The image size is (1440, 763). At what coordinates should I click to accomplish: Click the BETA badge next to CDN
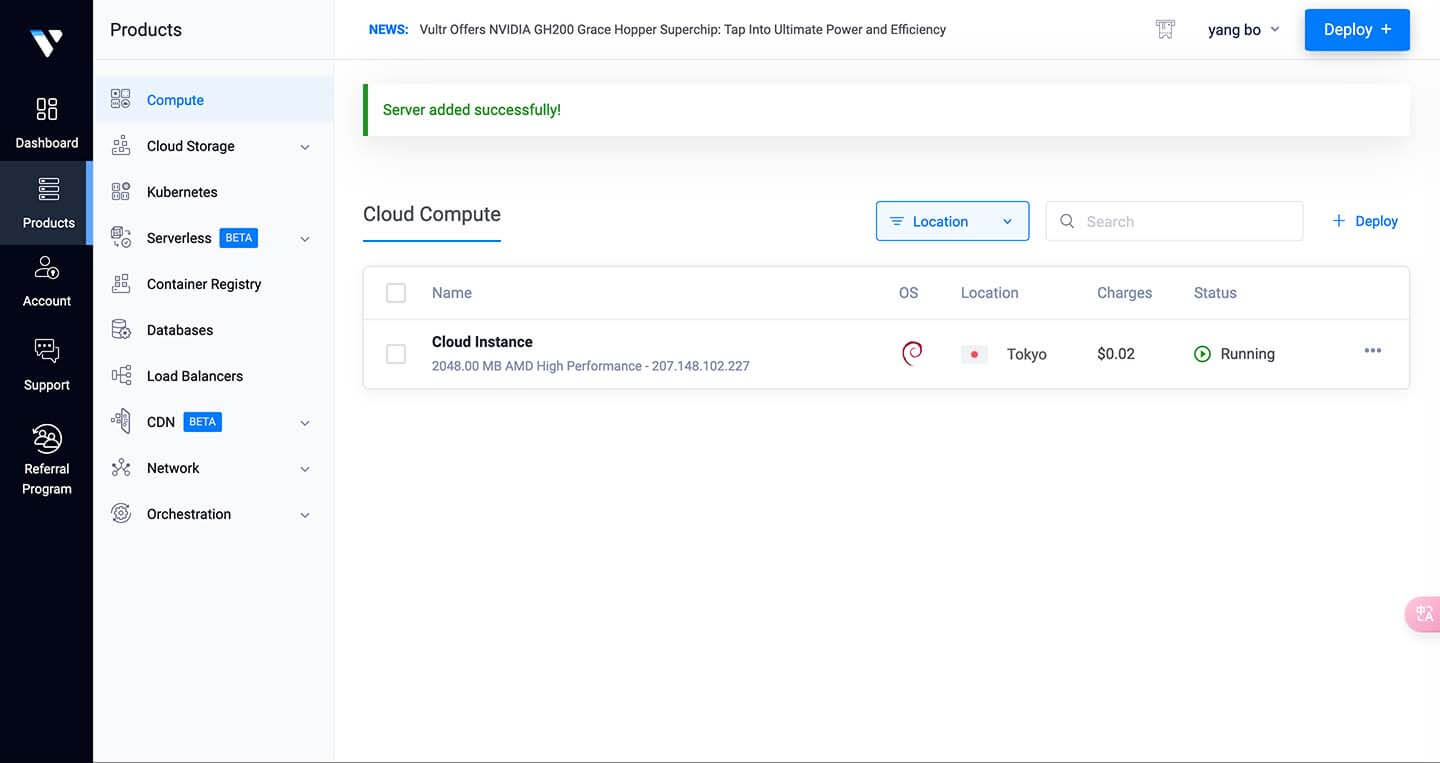(x=203, y=422)
